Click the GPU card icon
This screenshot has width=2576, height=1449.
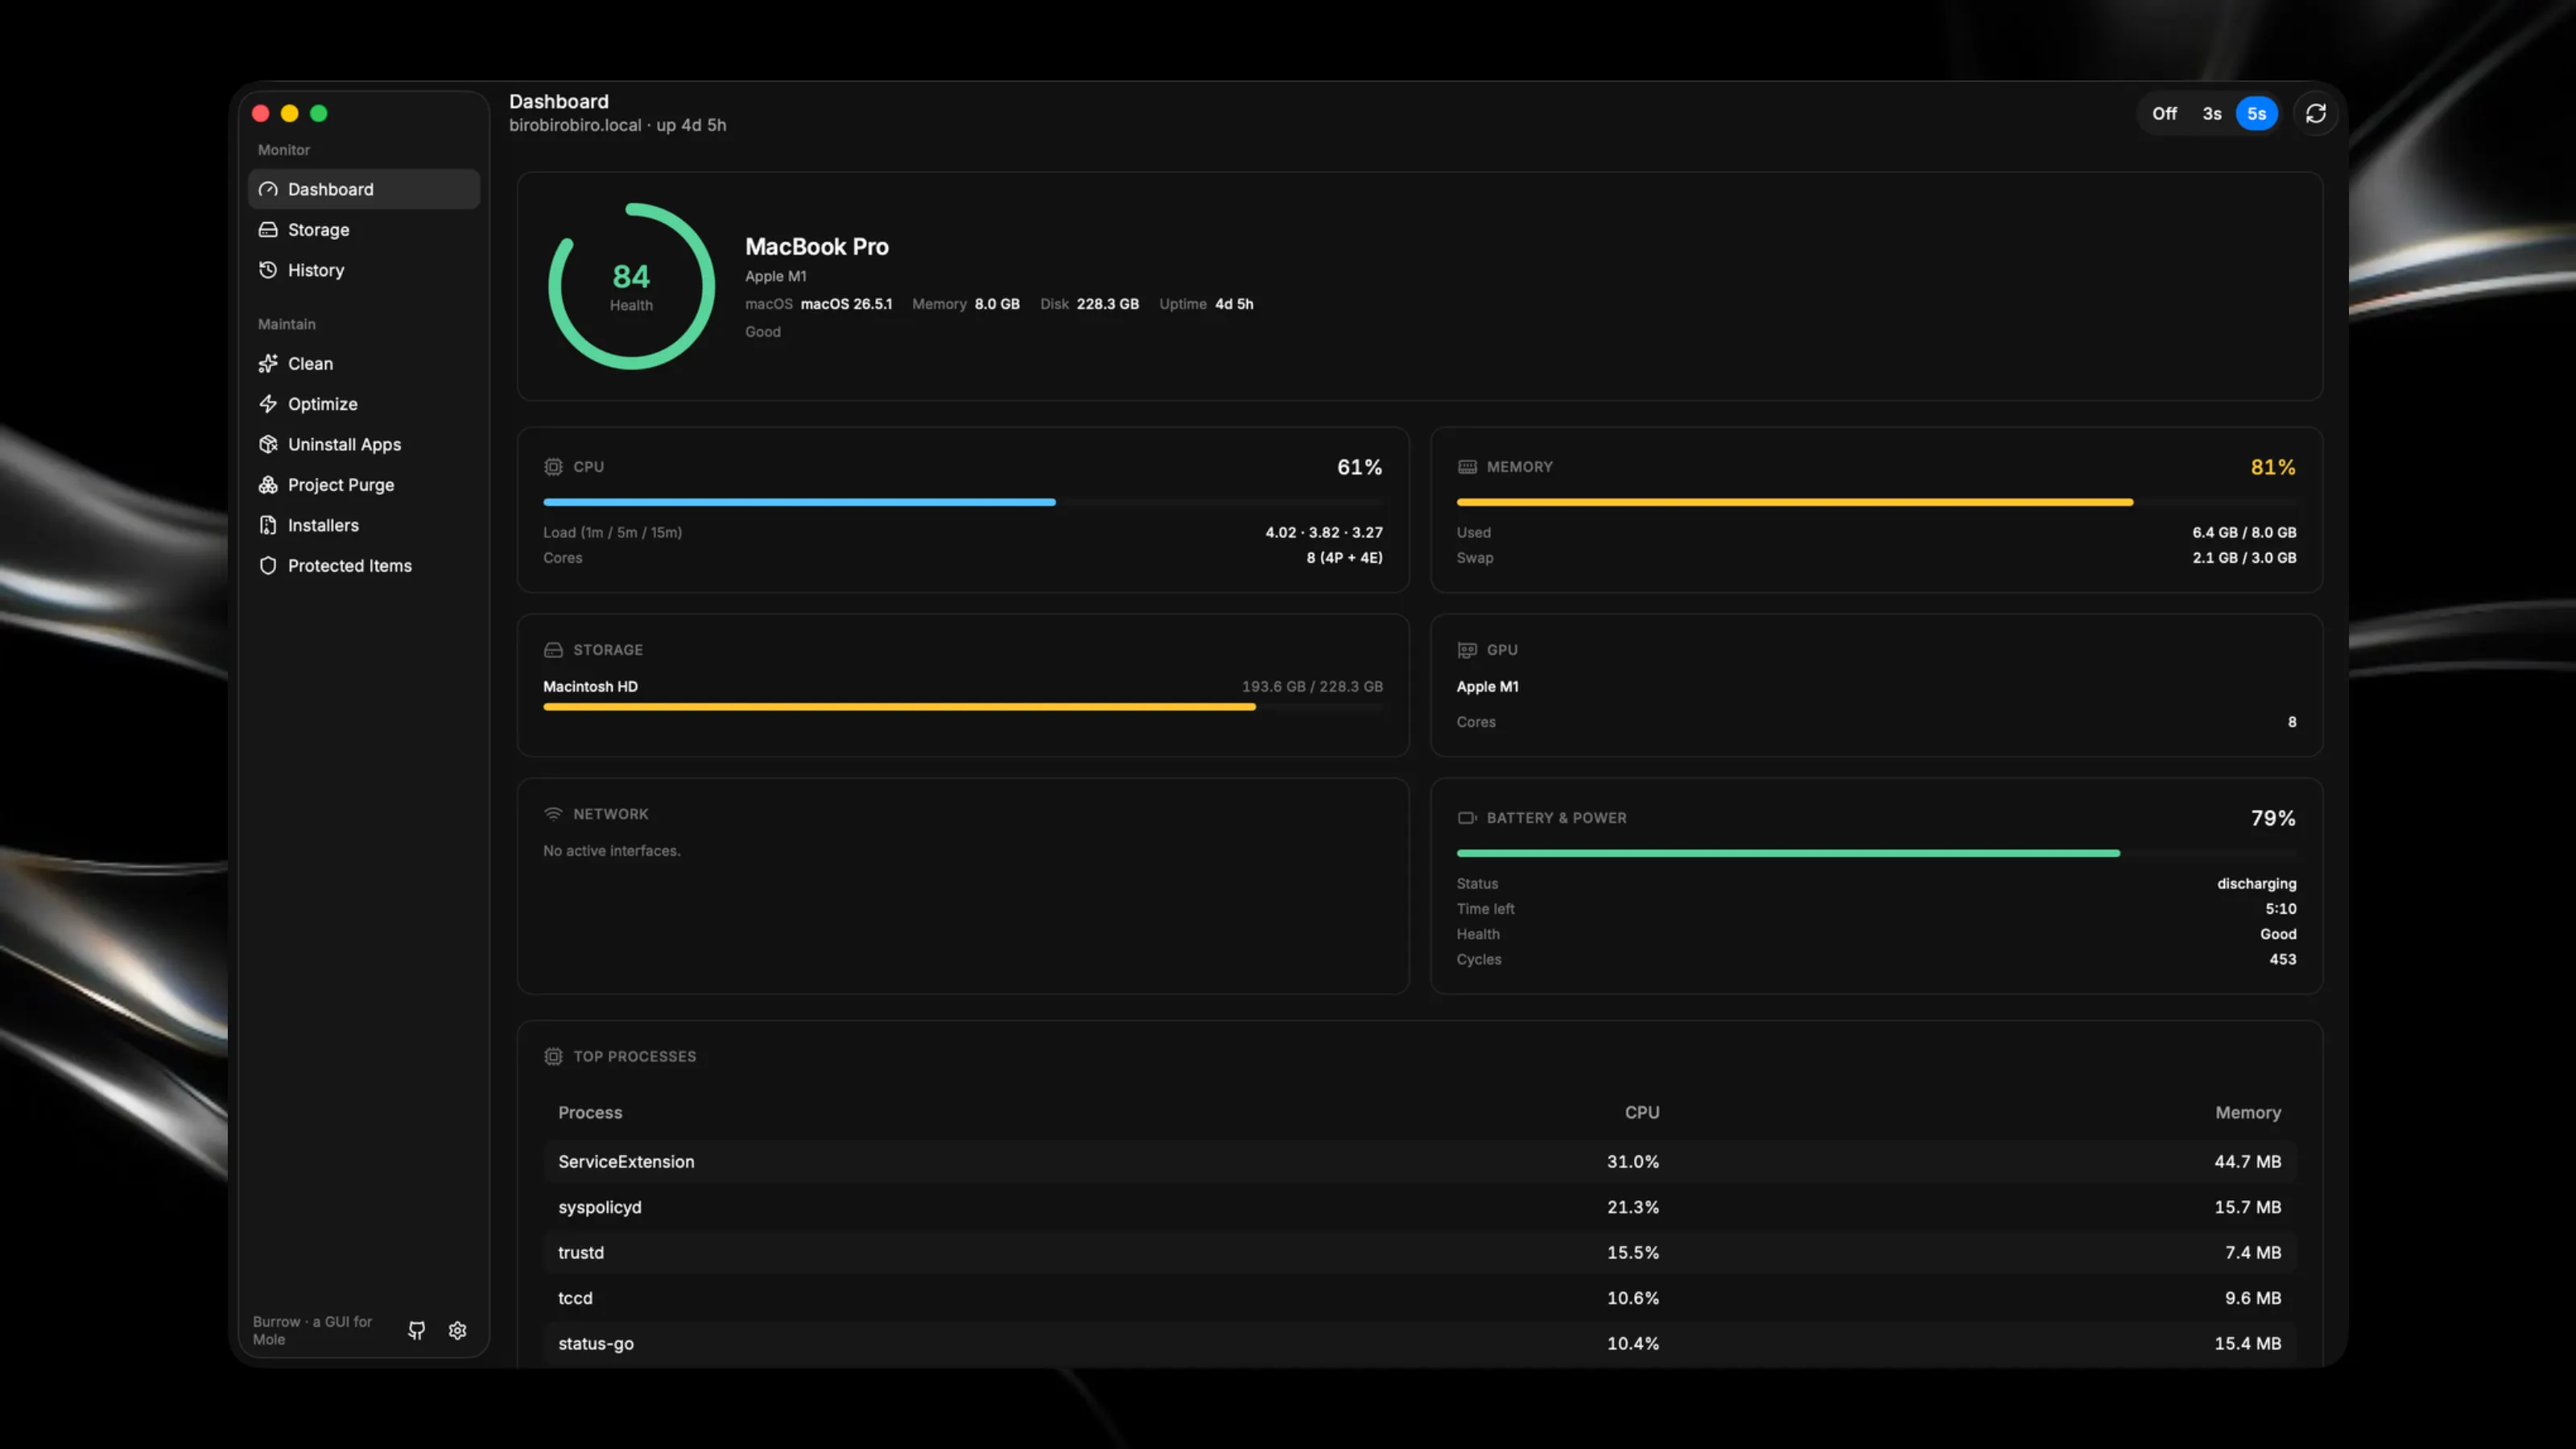(1467, 650)
